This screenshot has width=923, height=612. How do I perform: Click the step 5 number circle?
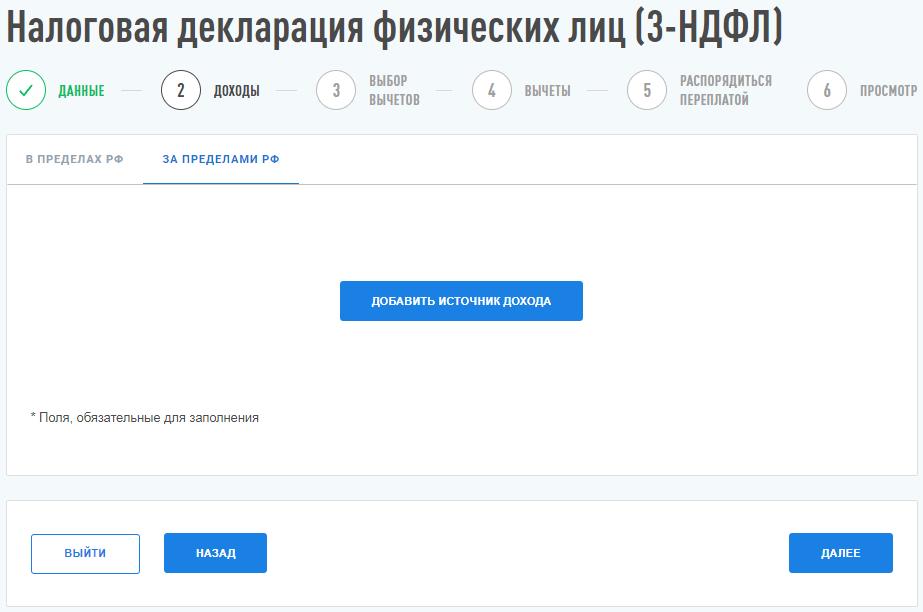pyautogui.click(x=647, y=91)
